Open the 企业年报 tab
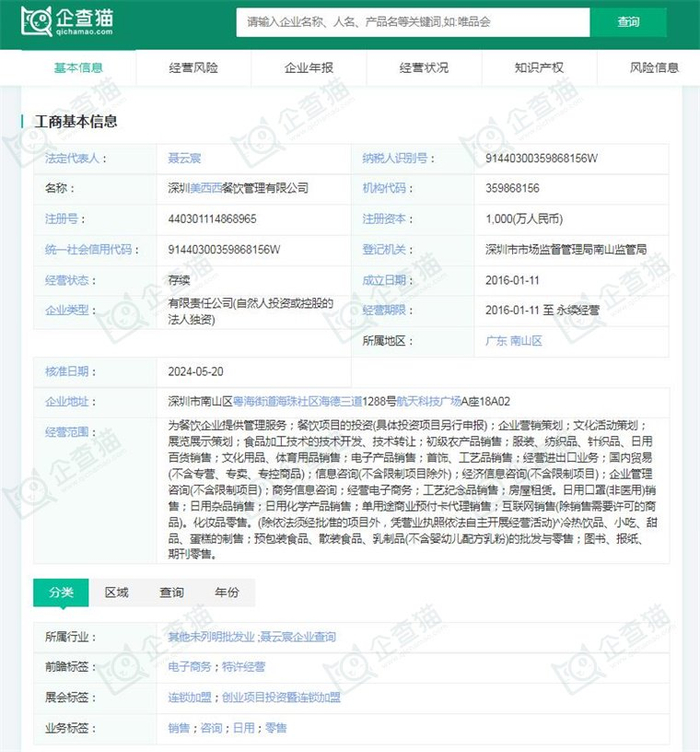 pos(309,68)
